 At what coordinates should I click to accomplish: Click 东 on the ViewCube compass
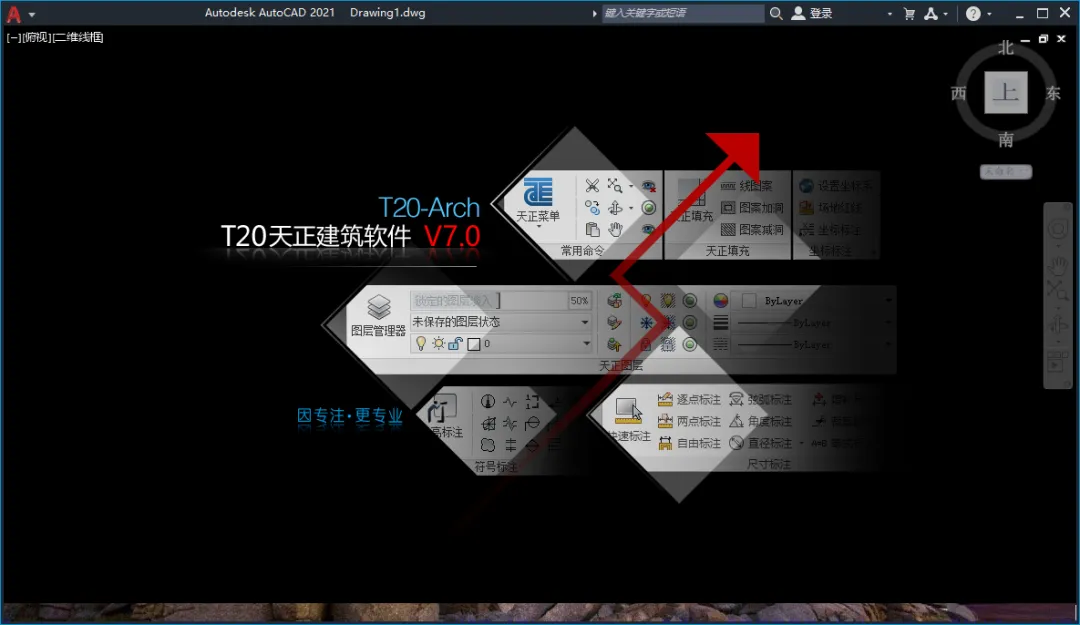click(x=1053, y=93)
